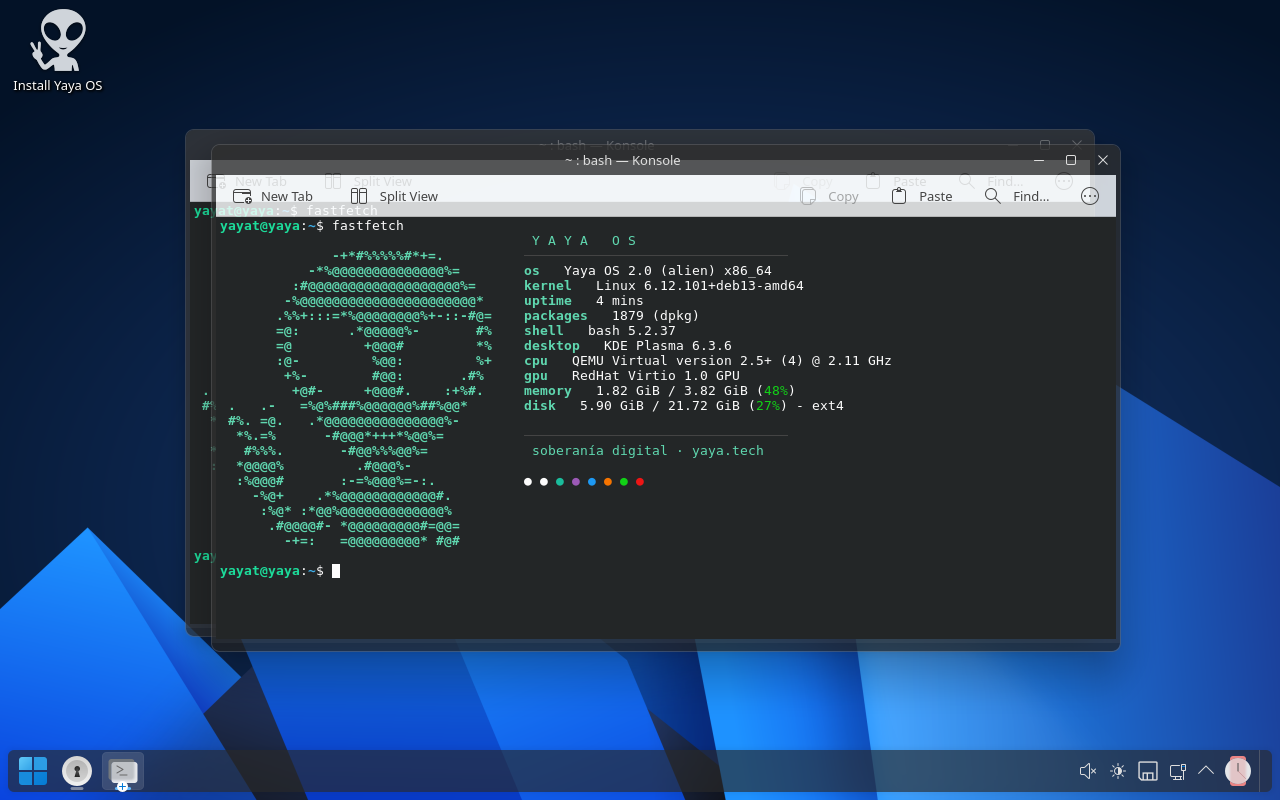This screenshot has height=800, width=1280.
Task: Click the red color dot in fastfetch output
Action: [640, 482]
